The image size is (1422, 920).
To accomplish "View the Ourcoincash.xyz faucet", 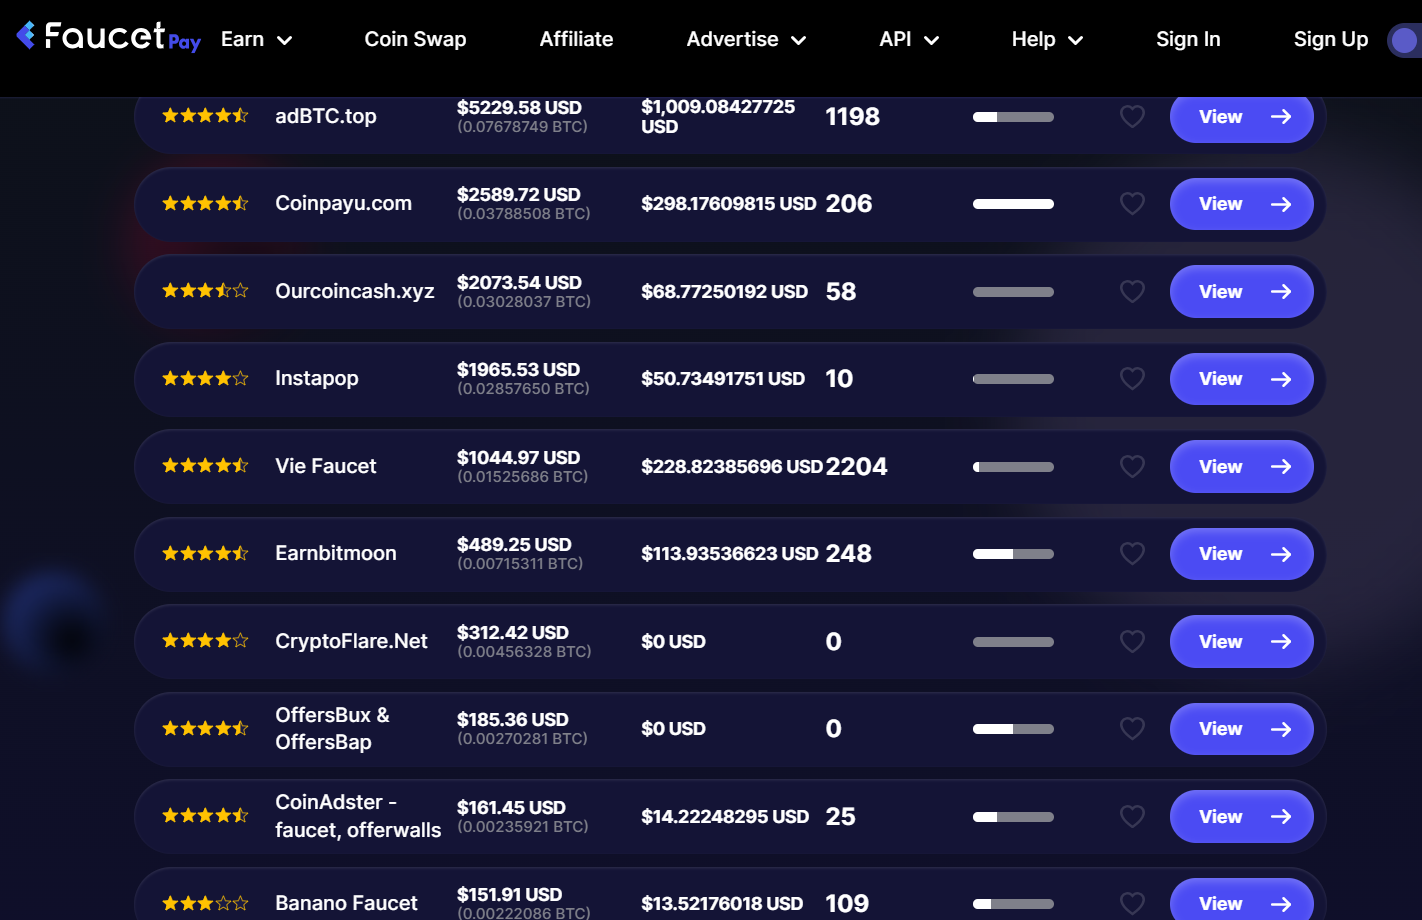I will pos(1242,292).
